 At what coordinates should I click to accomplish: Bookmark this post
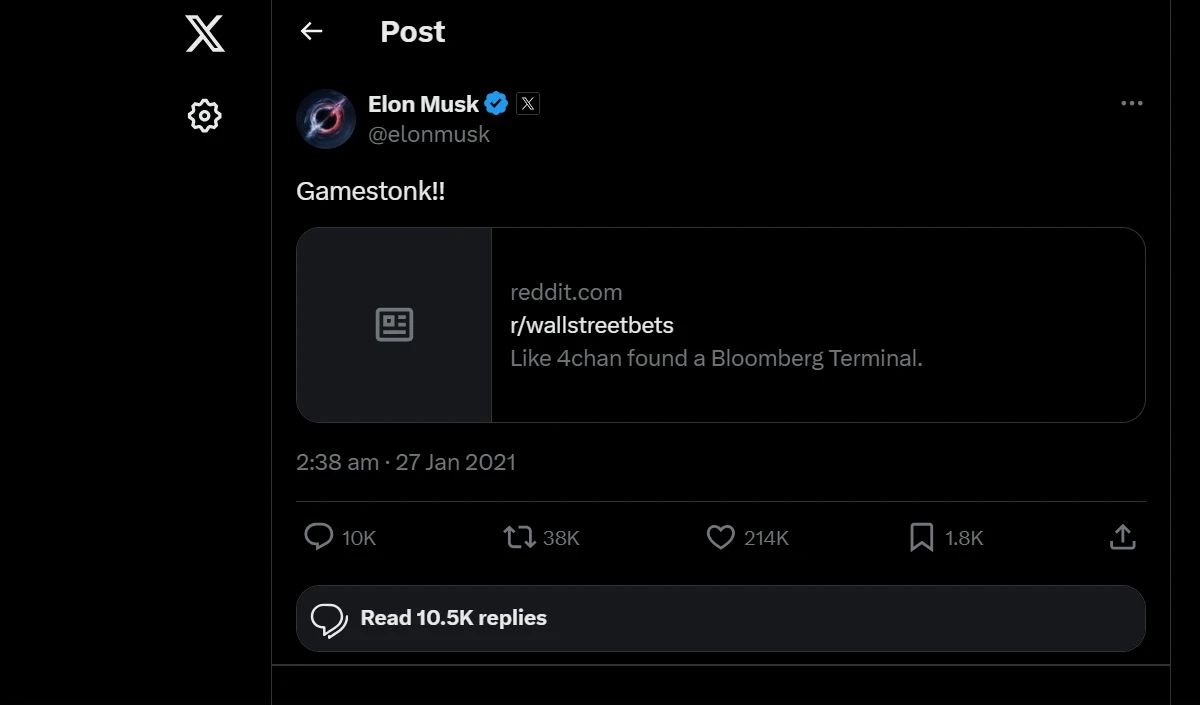921,537
